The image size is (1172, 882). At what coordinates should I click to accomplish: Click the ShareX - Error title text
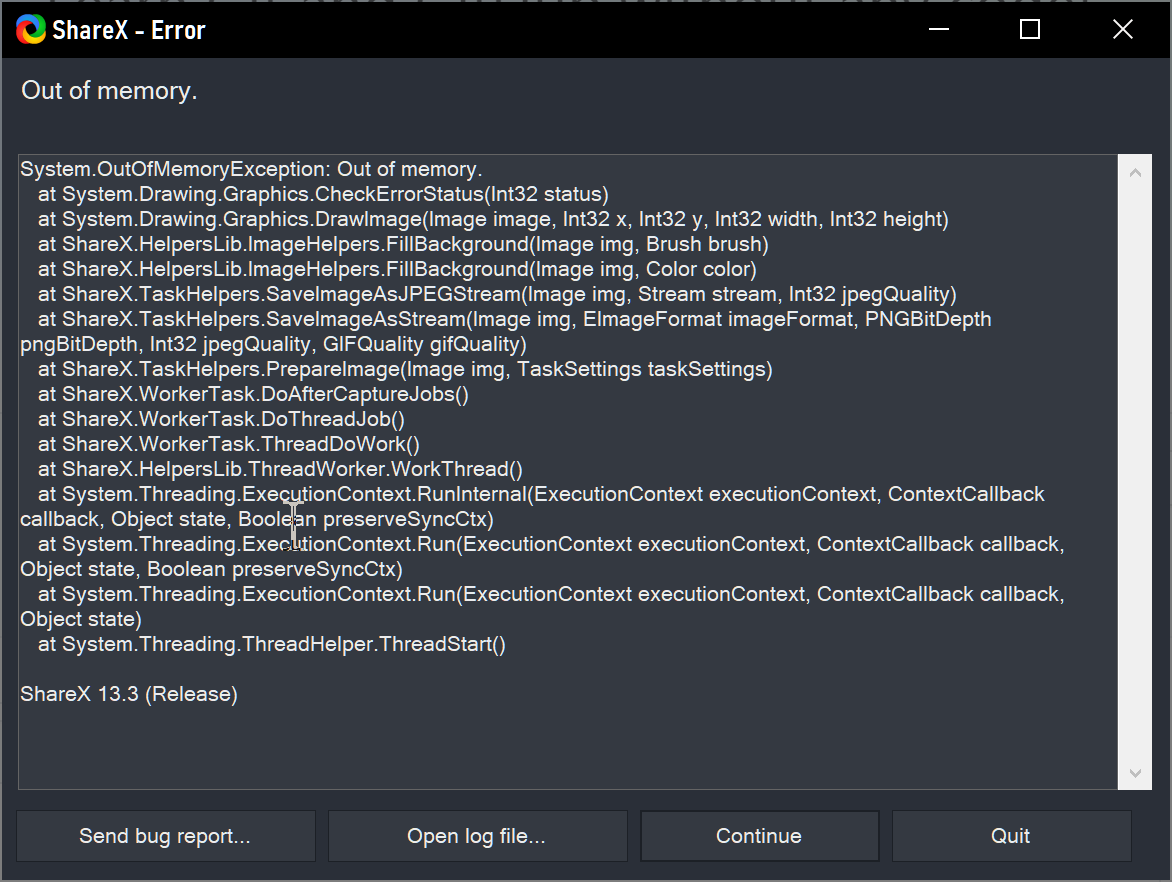128,29
